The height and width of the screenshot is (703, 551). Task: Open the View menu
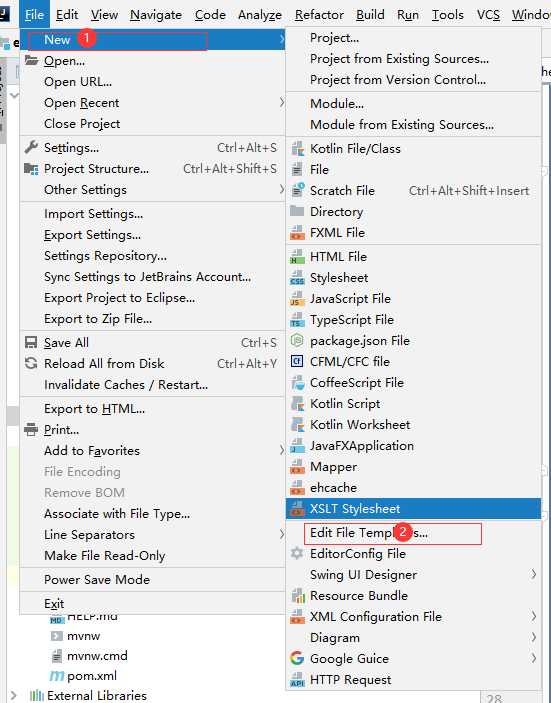pos(104,15)
